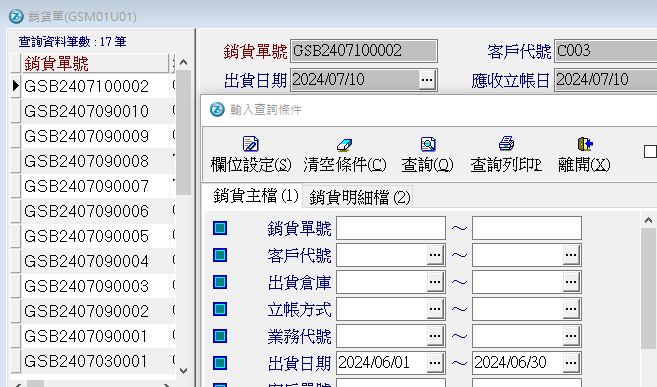Click the 出貨倉庫 to input field
The image size is (657, 387).
coord(518,282)
